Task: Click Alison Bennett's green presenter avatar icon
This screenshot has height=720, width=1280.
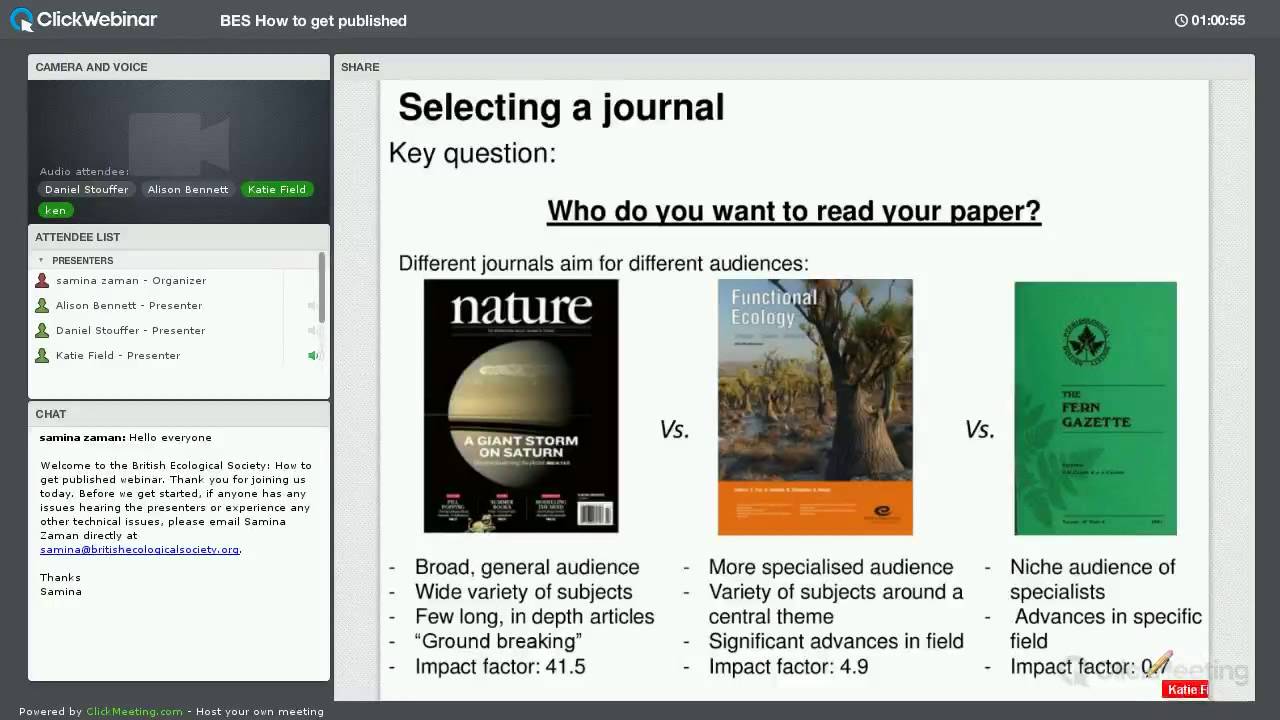Action: [x=42, y=306]
